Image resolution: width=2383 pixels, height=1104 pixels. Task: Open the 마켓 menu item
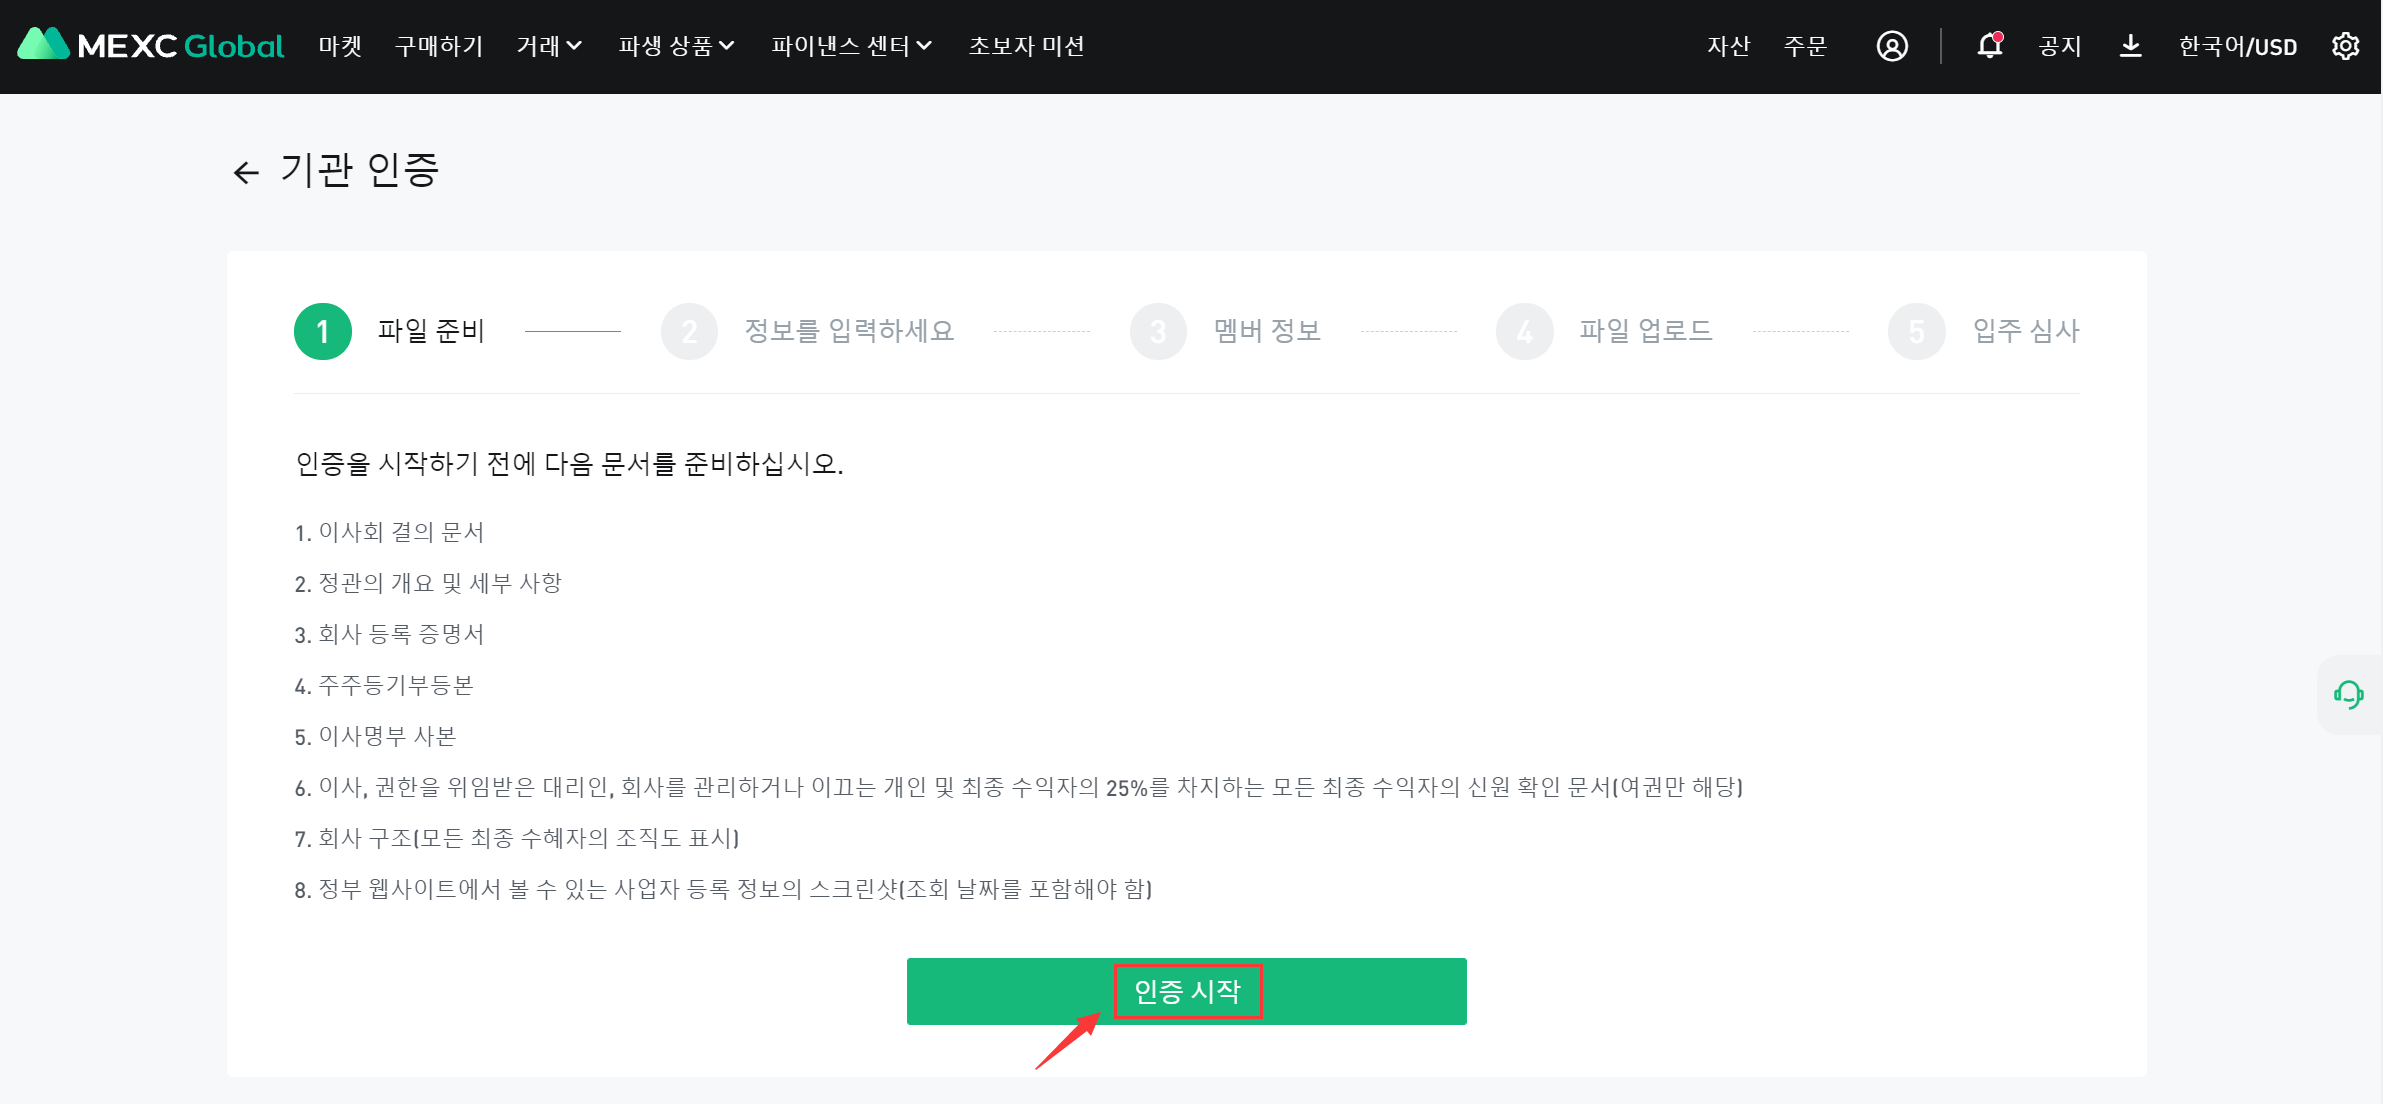pos(340,46)
